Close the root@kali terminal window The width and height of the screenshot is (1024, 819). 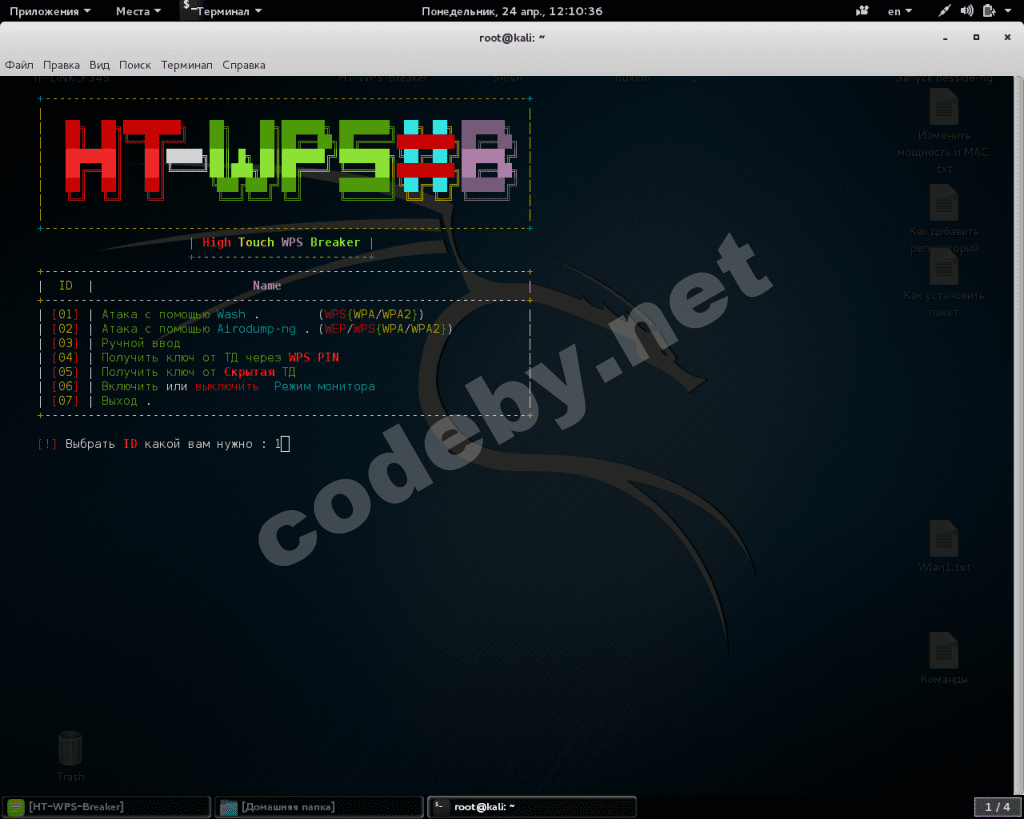pyautogui.click(x=1007, y=38)
